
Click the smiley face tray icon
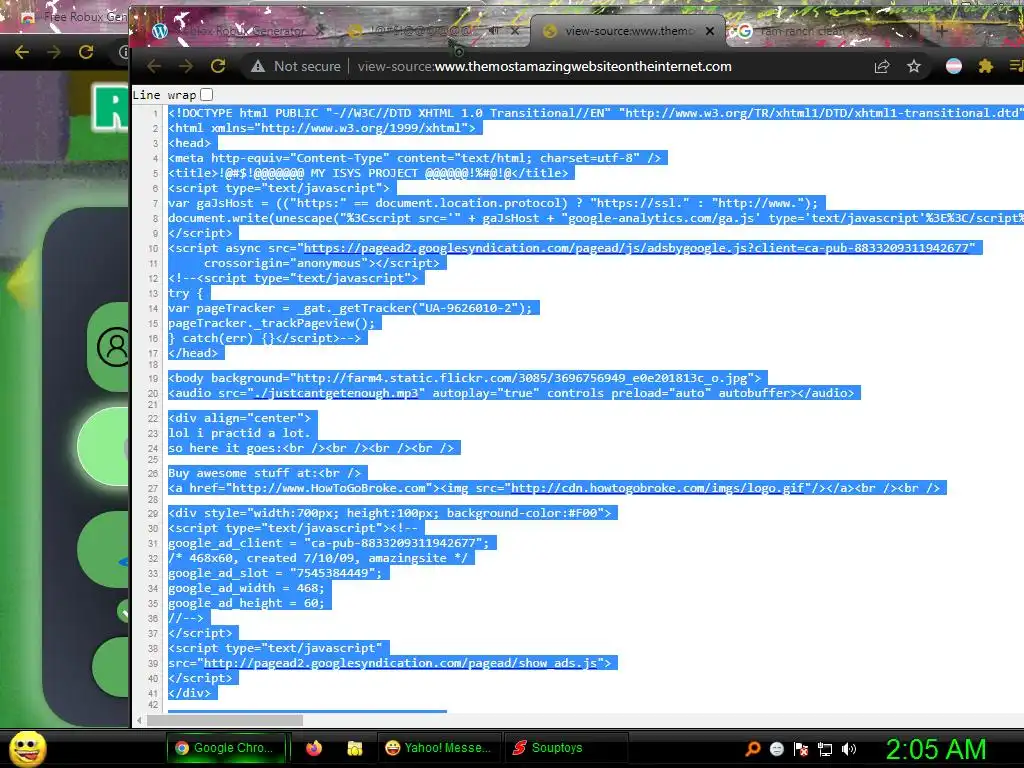pyautogui.click(x=777, y=749)
